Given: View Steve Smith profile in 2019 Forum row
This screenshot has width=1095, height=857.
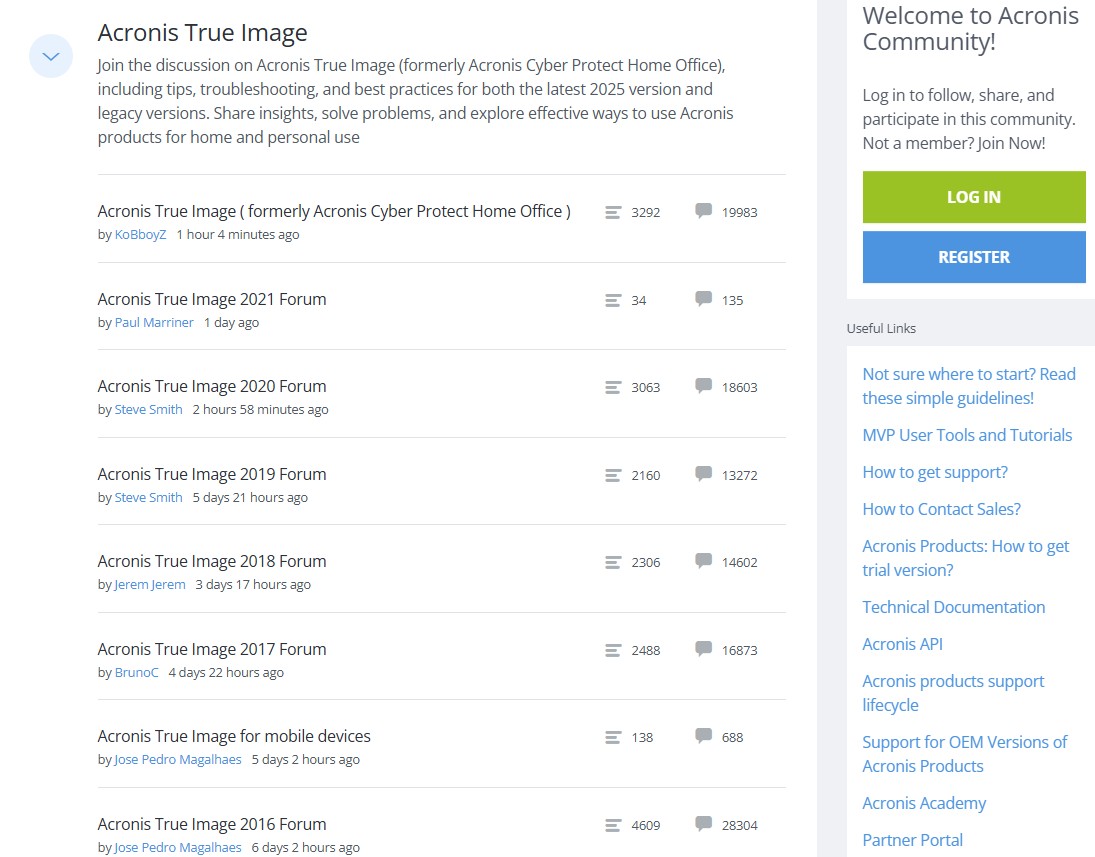Looking at the screenshot, I should pyautogui.click(x=148, y=497).
